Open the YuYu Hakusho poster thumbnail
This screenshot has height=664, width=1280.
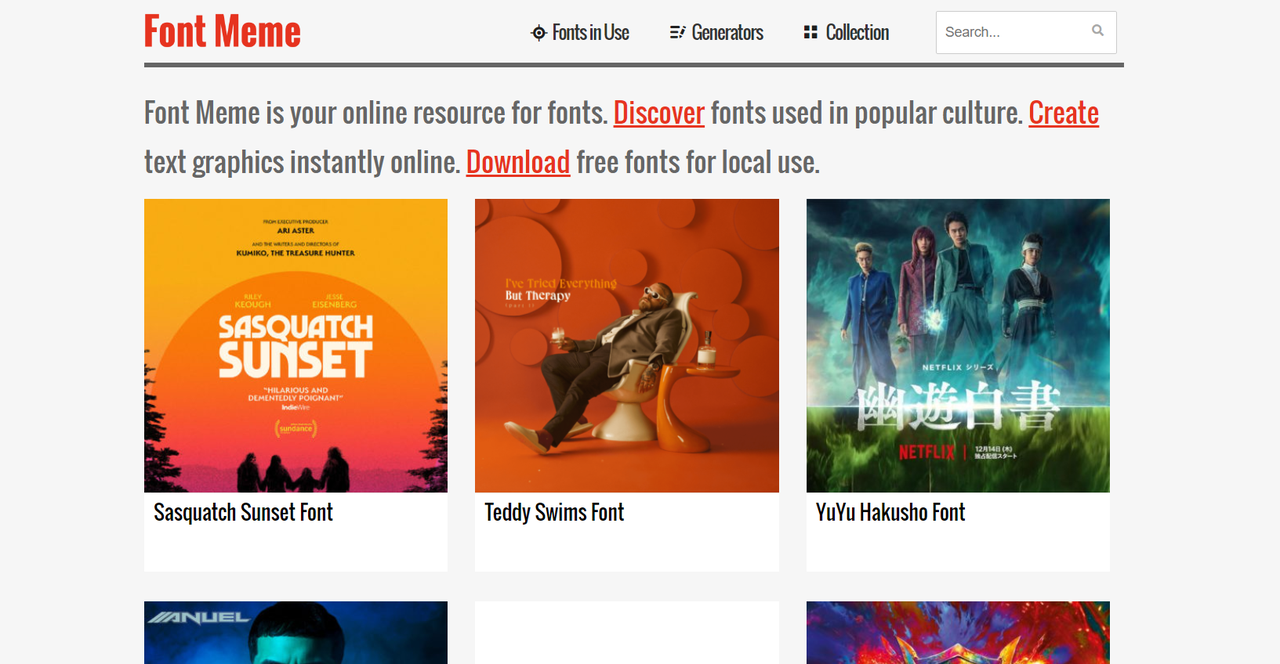tap(958, 345)
